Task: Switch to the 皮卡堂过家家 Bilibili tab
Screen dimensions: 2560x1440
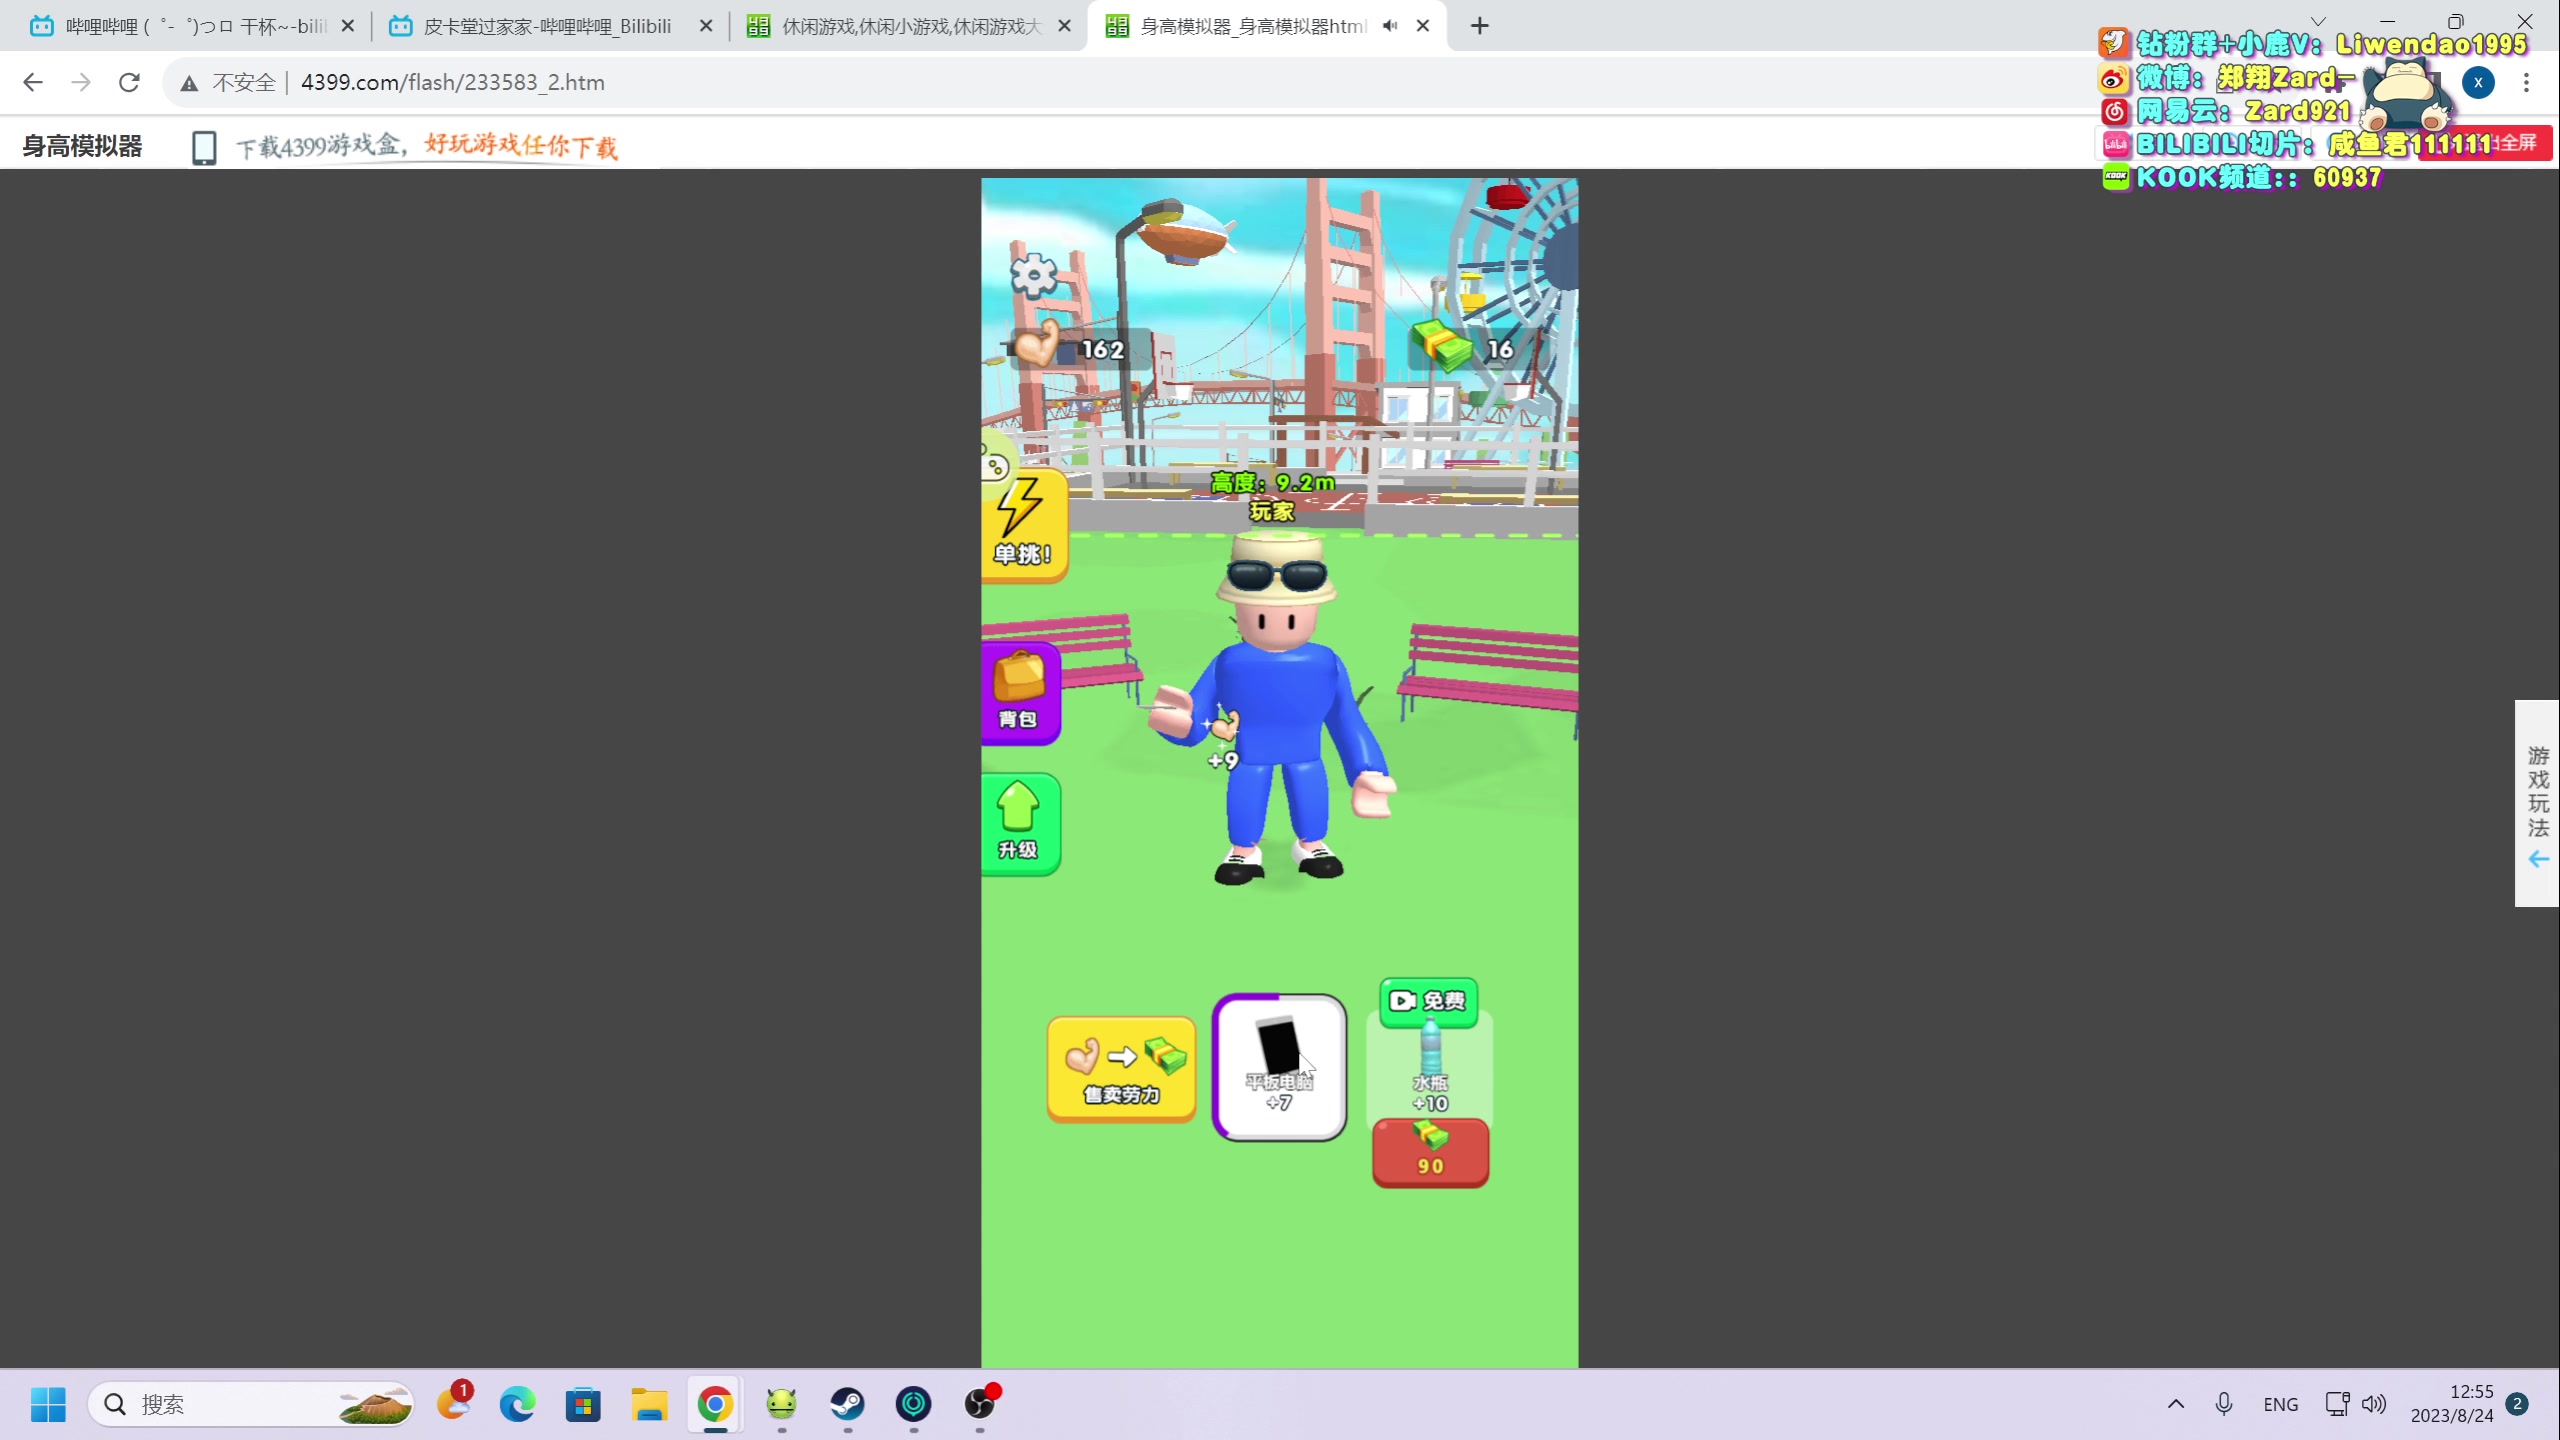Action: click(545, 26)
